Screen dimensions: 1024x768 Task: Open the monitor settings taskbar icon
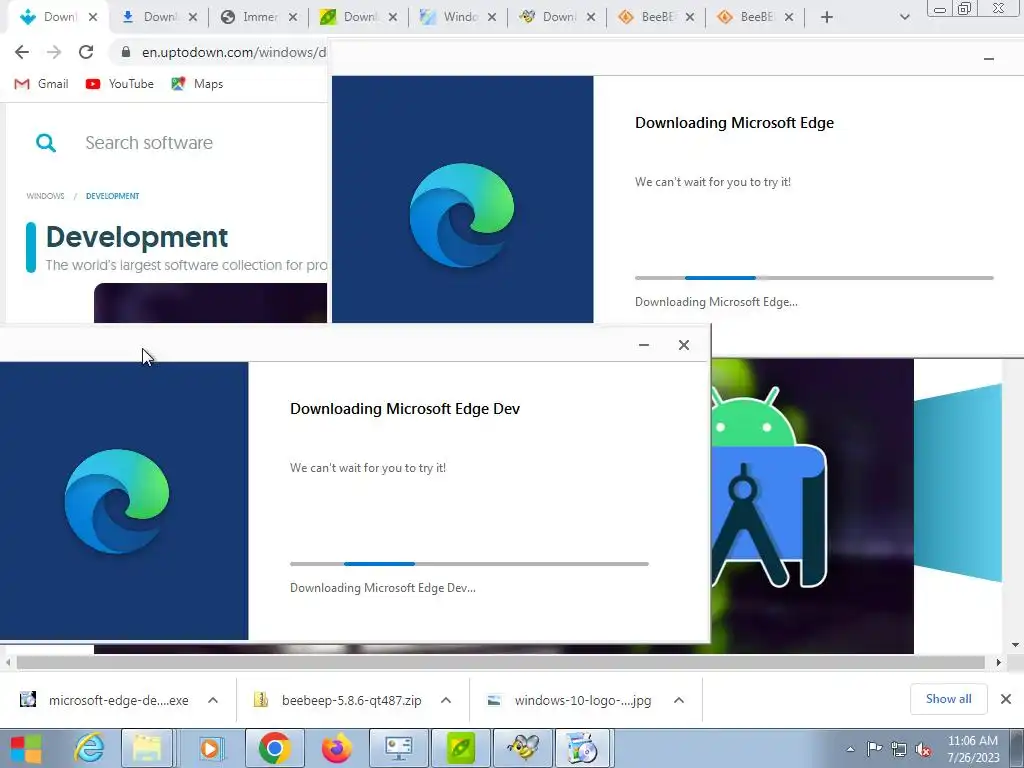(x=398, y=748)
